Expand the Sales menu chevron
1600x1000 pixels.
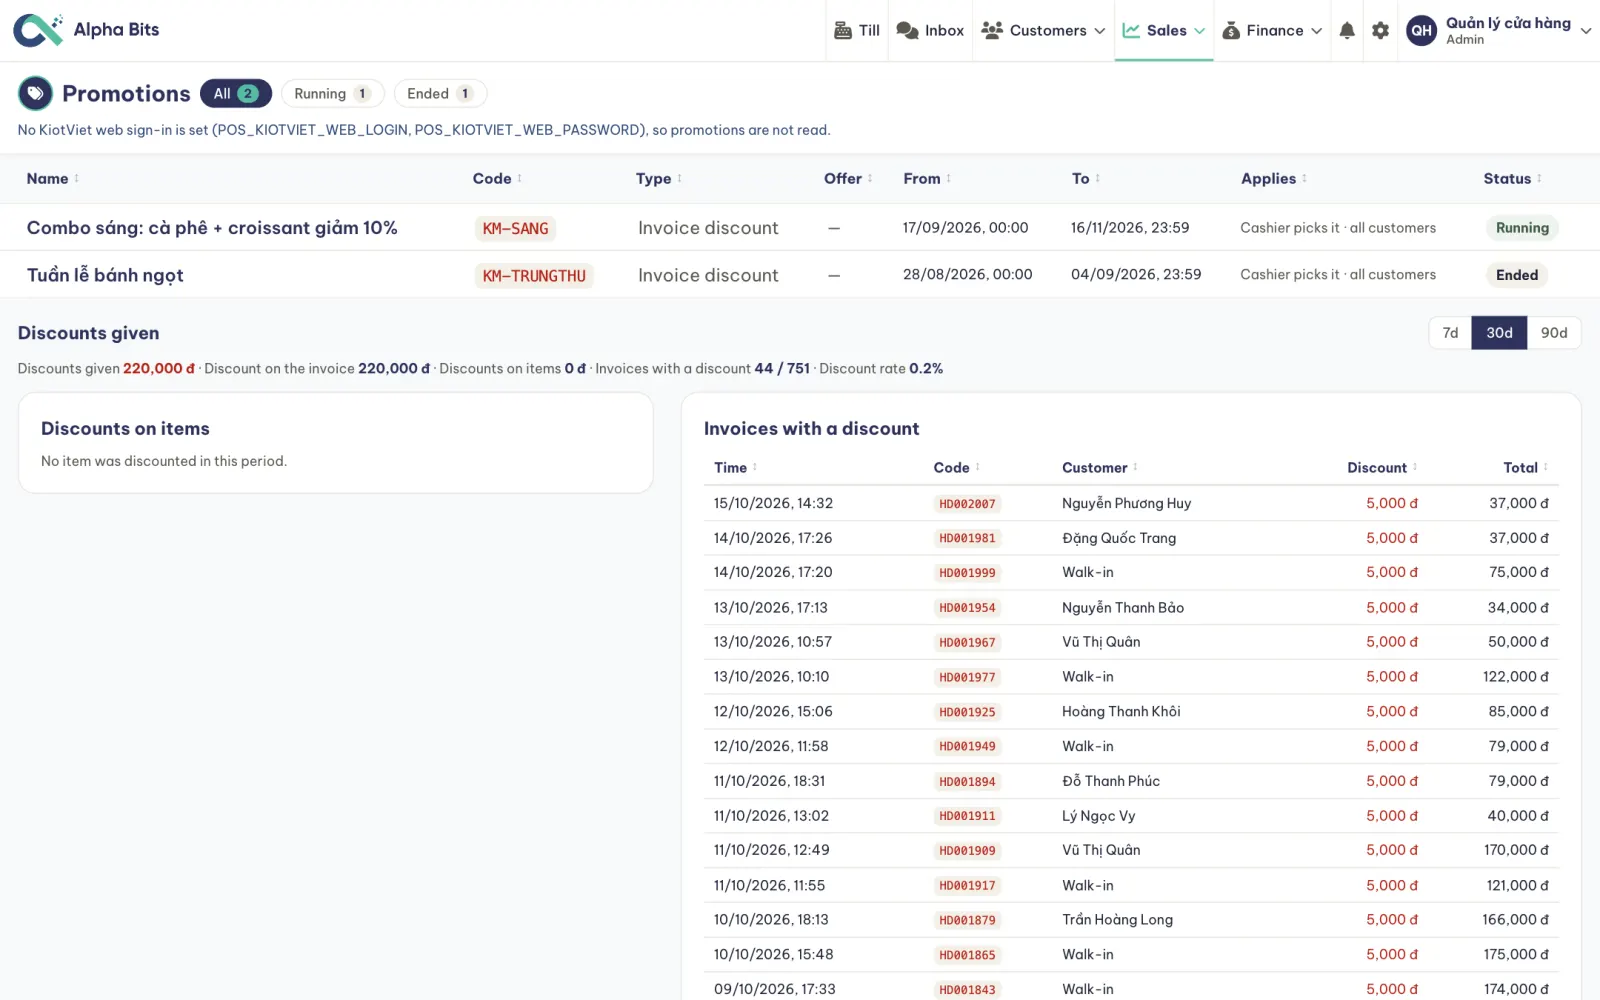coord(1200,31)
